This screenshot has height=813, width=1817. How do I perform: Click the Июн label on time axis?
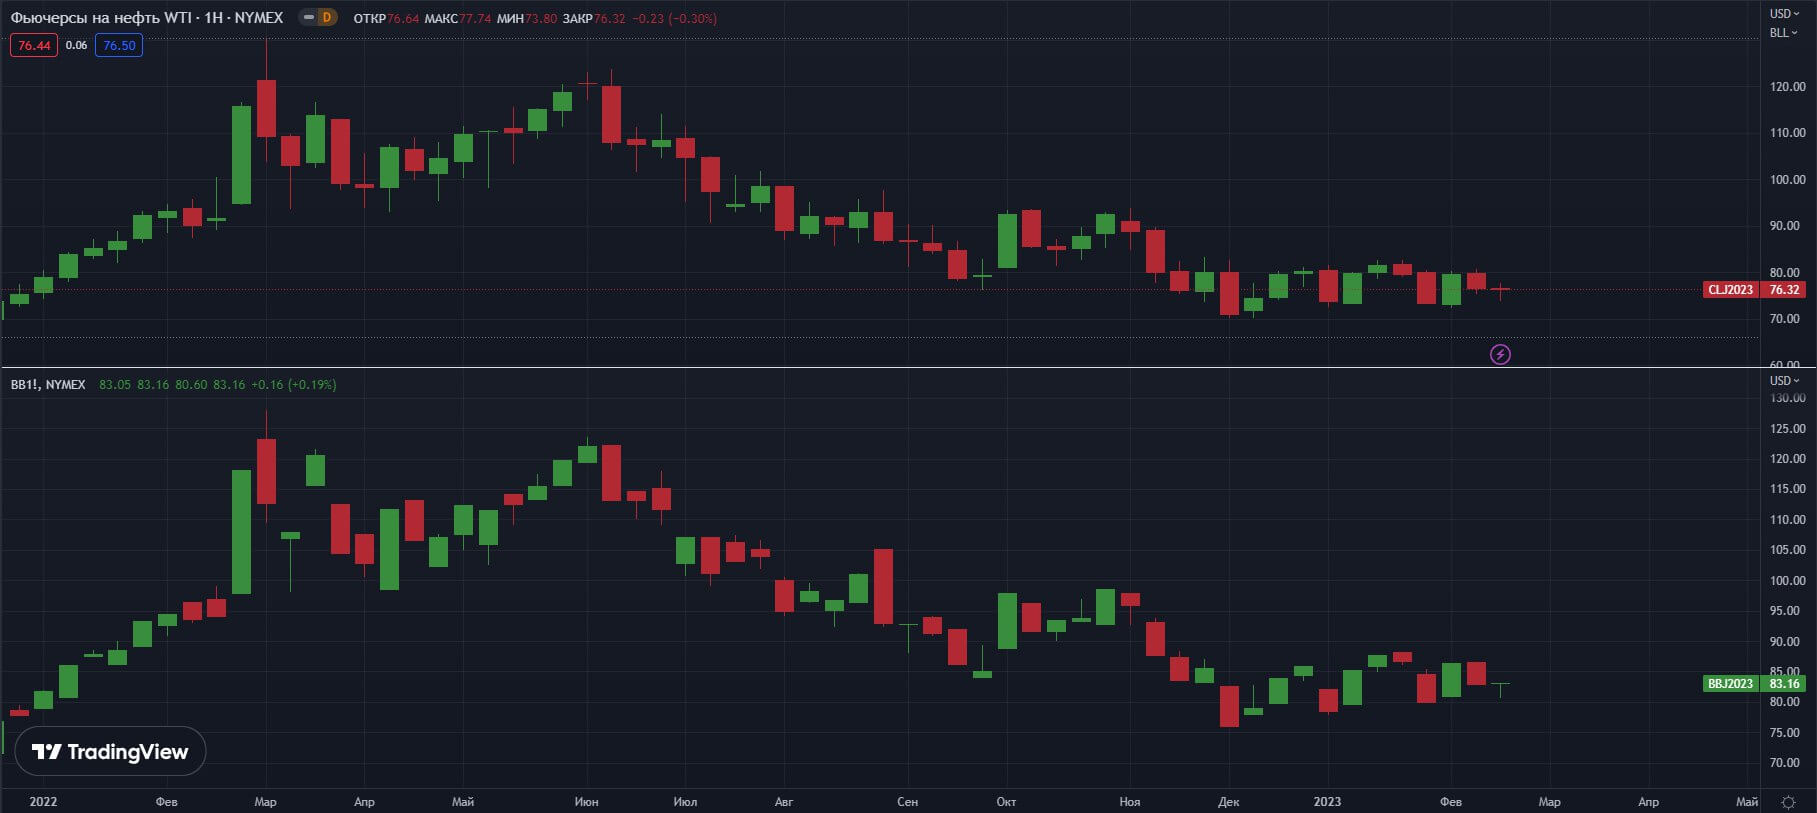(x=587, y=802)
